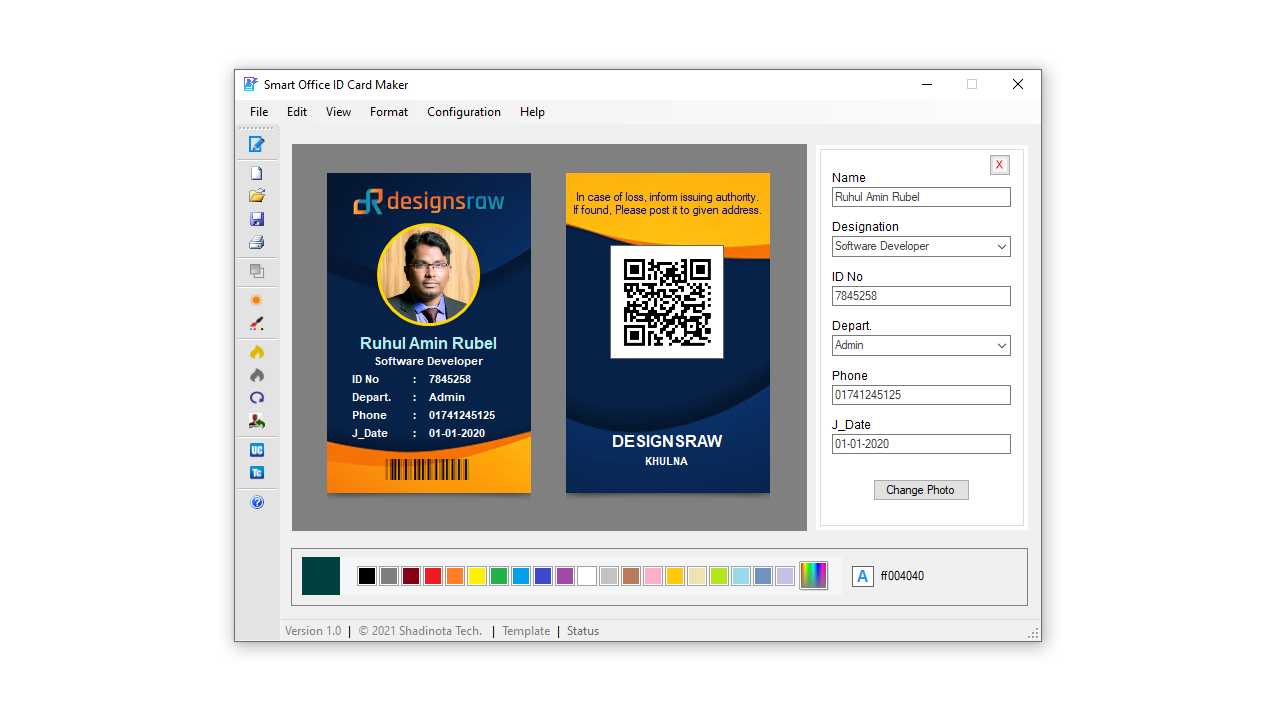The image size is (1280, 720).
Task: Click the Change Photo button
Action: [920, 489]
